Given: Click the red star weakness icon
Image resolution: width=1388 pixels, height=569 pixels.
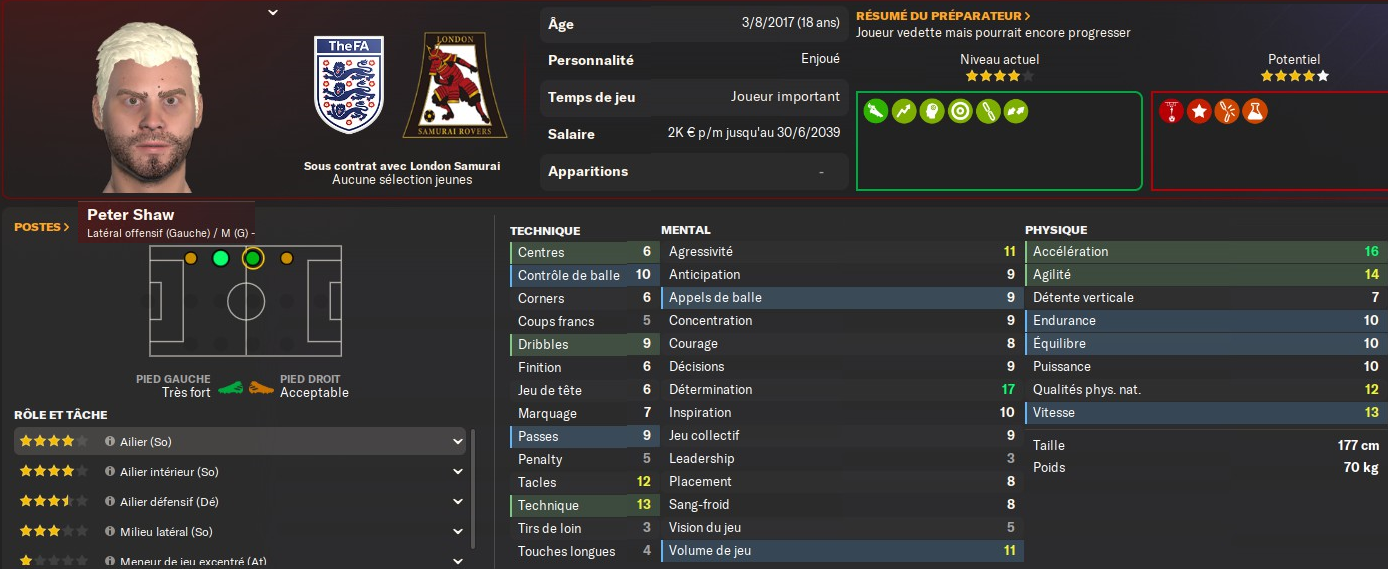Looking at the screenshot, I should pyautogui.click(x=1199, y=111).
